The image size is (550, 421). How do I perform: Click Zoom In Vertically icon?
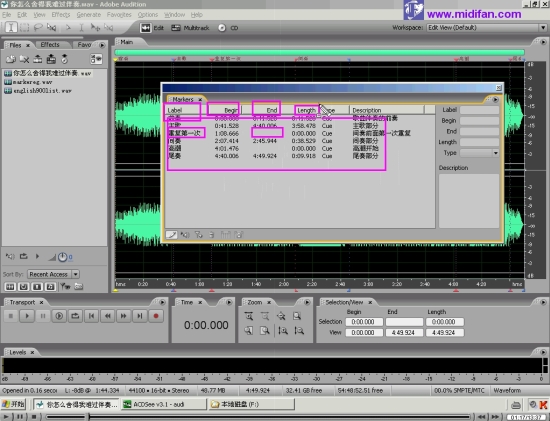283,330
